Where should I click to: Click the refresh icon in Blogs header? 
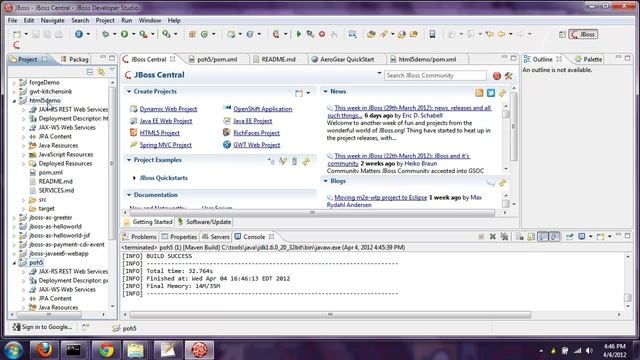coord(502,182)
